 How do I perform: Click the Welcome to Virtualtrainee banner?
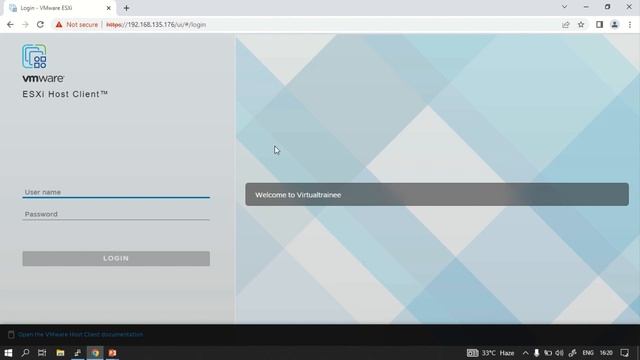tap(437, 195)
